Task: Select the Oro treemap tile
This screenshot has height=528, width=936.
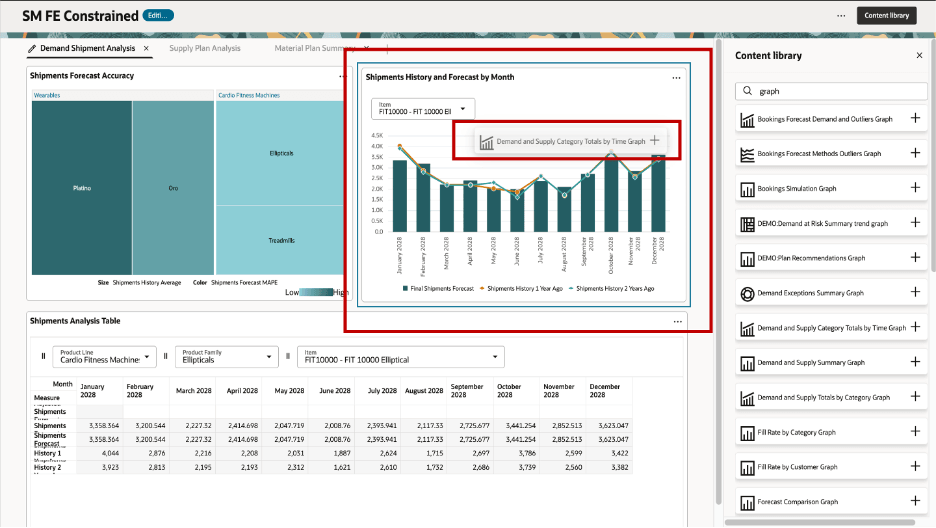Action: pyautogui.click(x=173, y=188)
